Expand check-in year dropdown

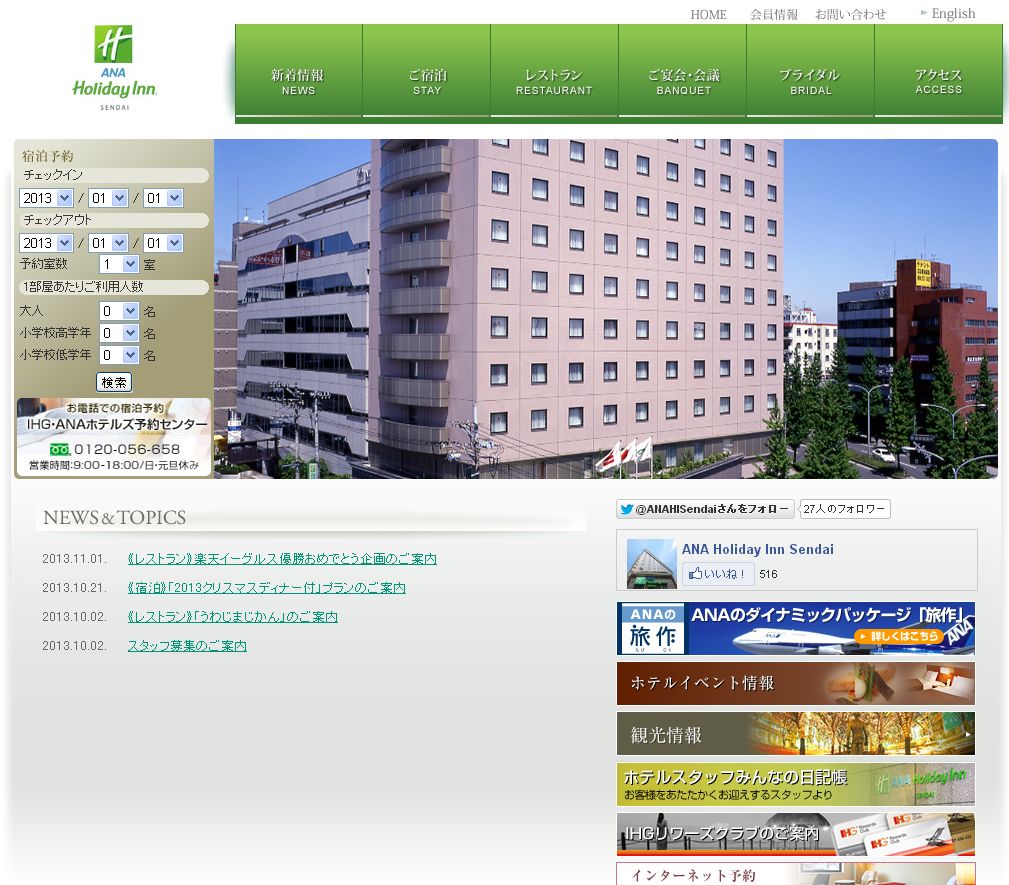coord(46,198)
